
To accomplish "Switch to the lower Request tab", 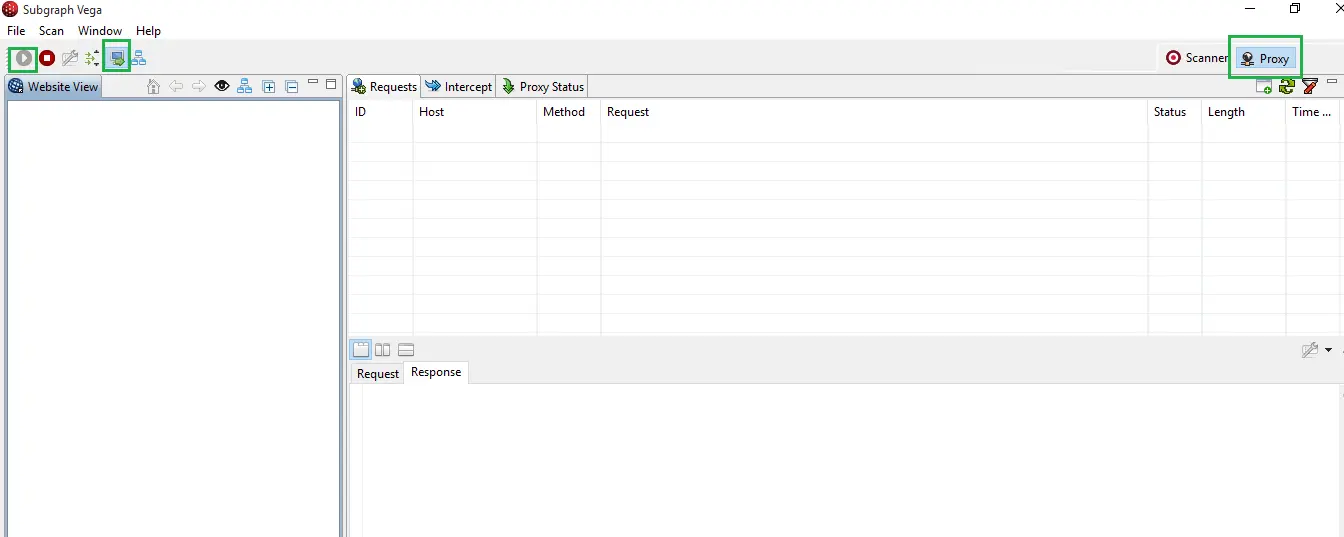I will [x=378, y=373].
